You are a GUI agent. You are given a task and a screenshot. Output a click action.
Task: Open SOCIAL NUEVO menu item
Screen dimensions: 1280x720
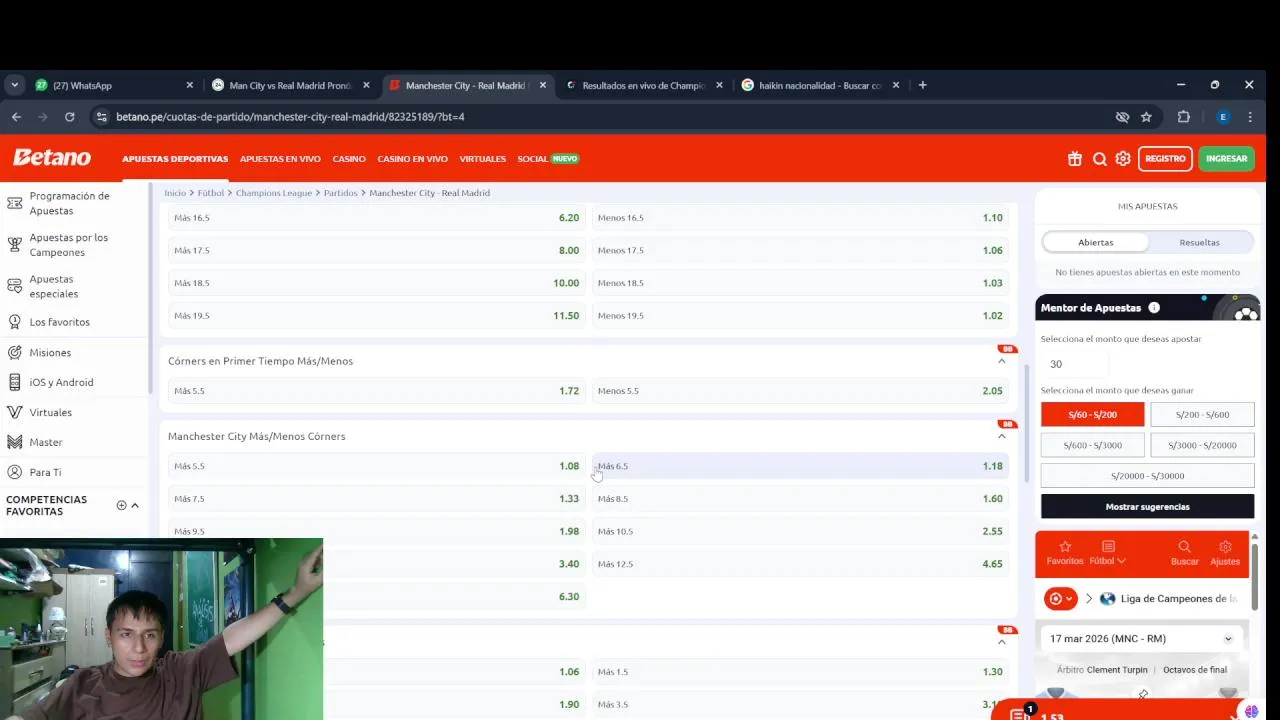[x=548, y=159]
